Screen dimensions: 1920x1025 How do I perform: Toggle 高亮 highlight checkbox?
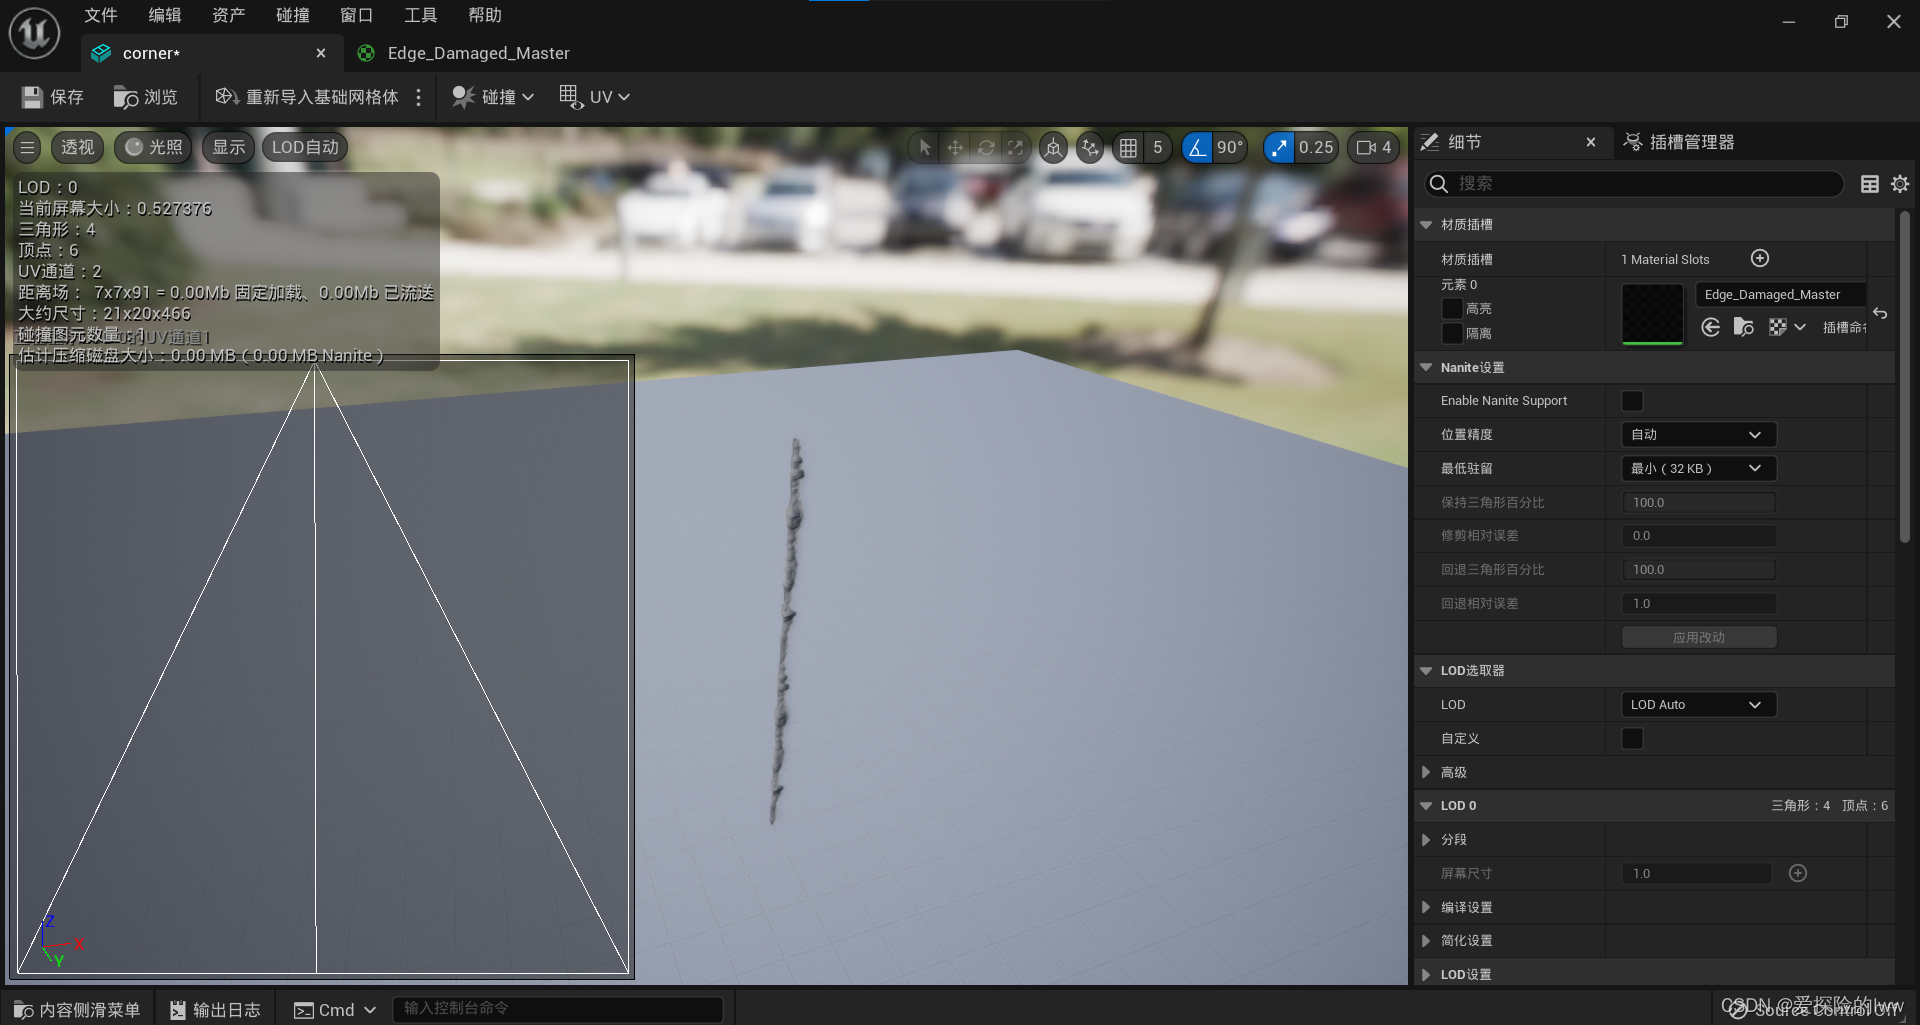(x=1452, y=309)
